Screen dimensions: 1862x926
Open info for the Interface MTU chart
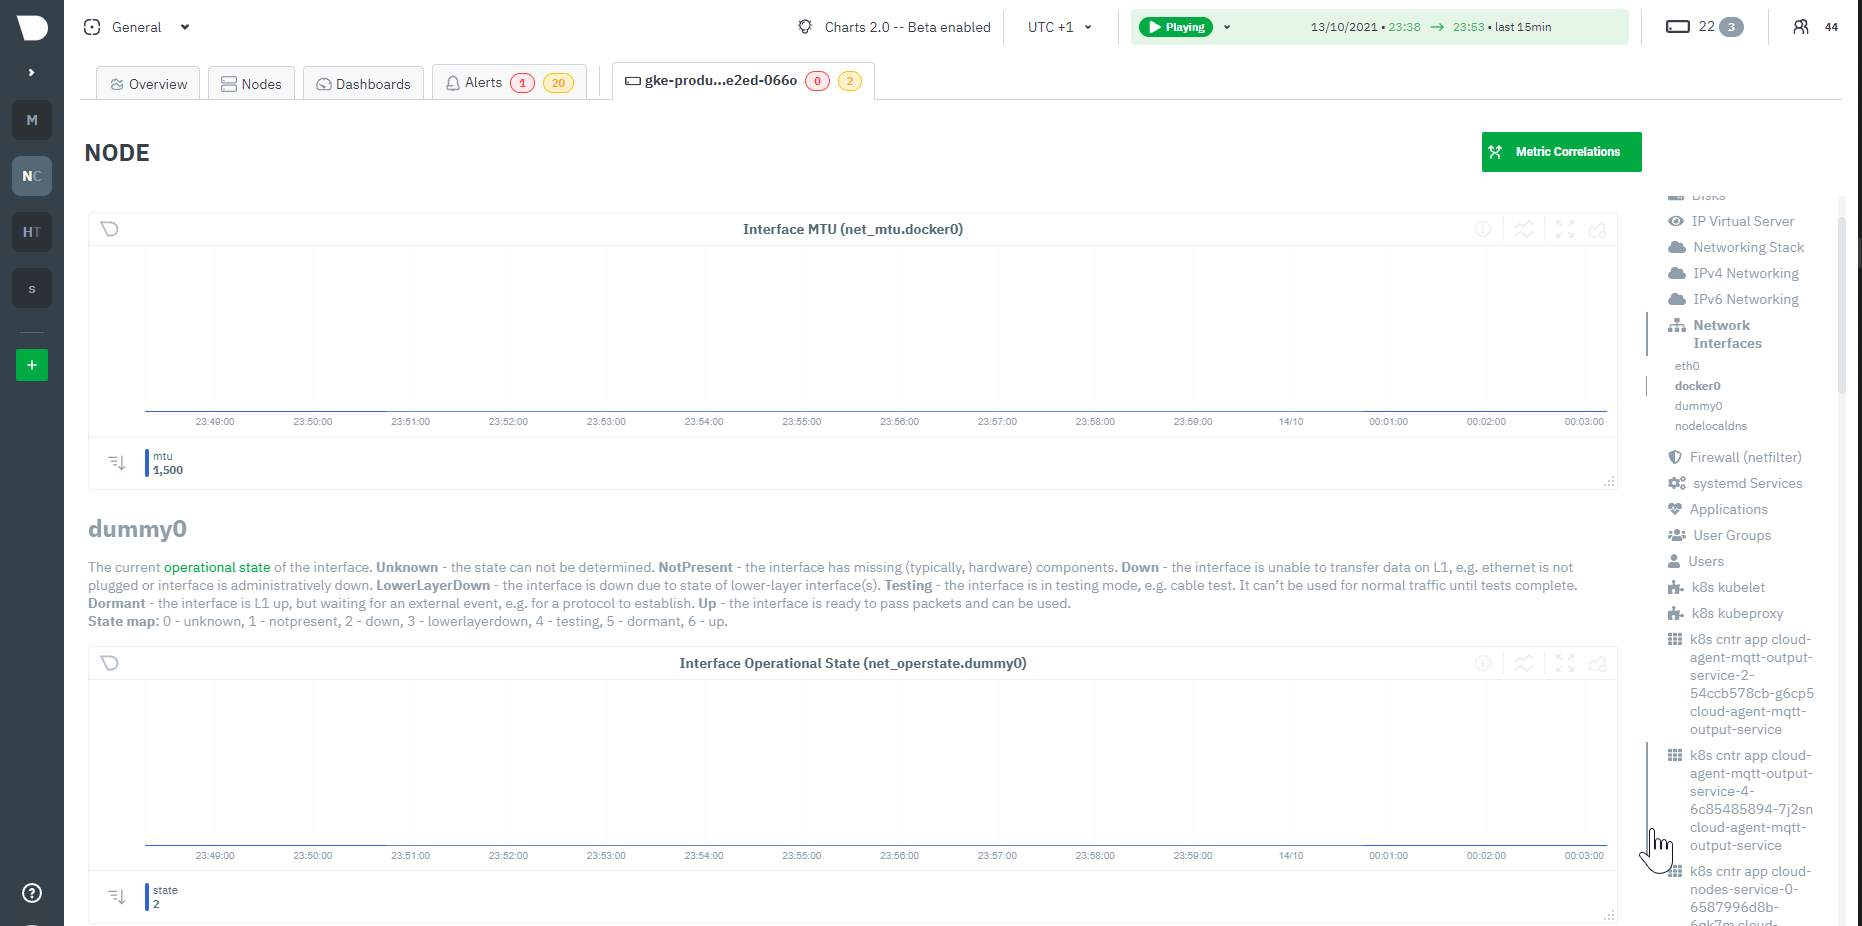tap(1483, 229)
